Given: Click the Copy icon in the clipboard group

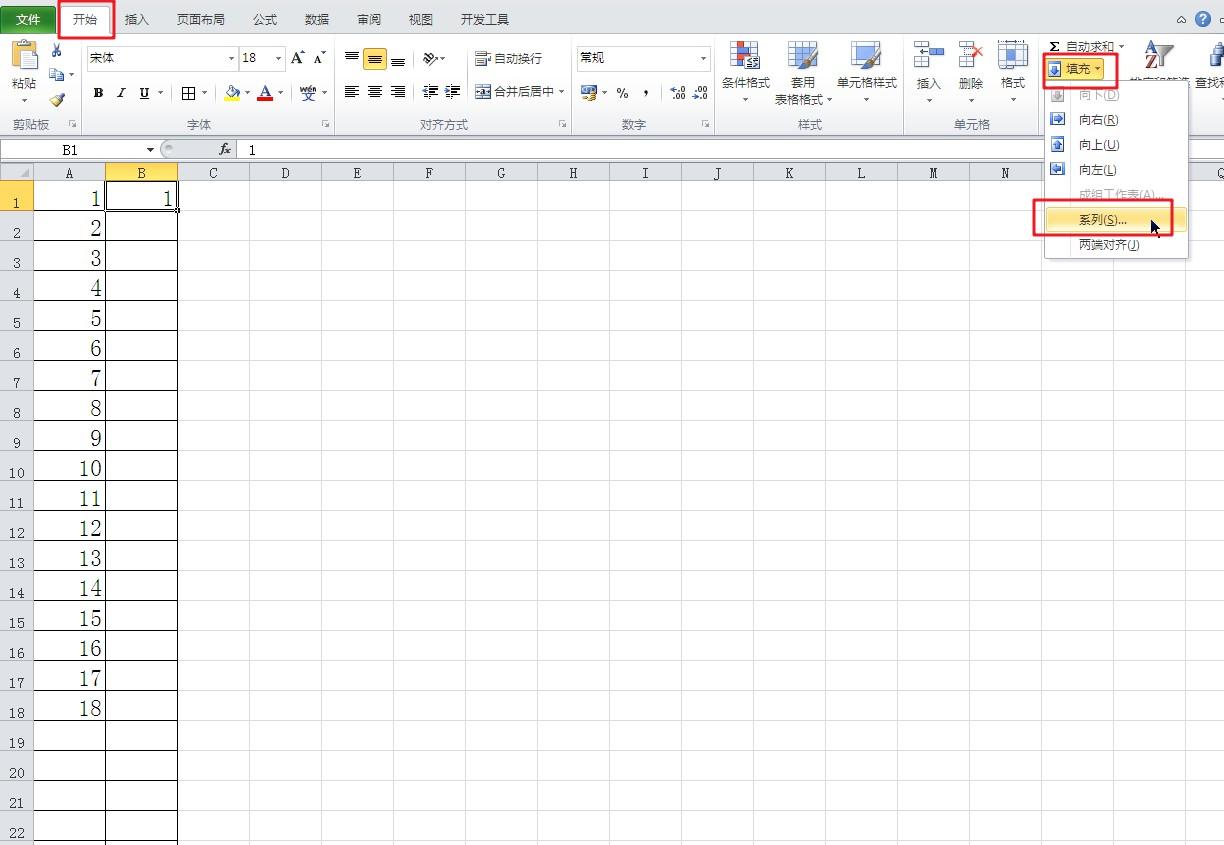Looking at the screenshot, I should 57,75.
